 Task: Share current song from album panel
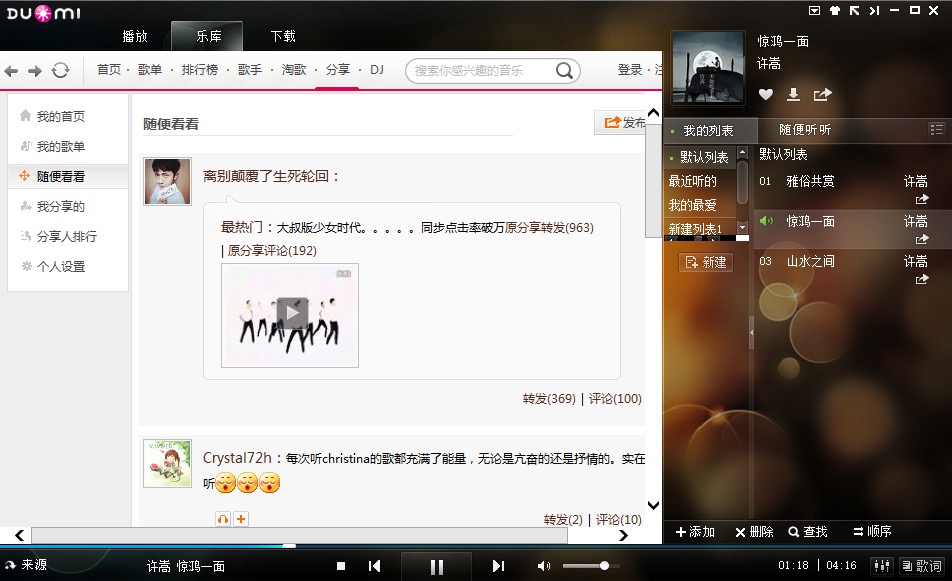pyautogui.click(x=822, y=94)
